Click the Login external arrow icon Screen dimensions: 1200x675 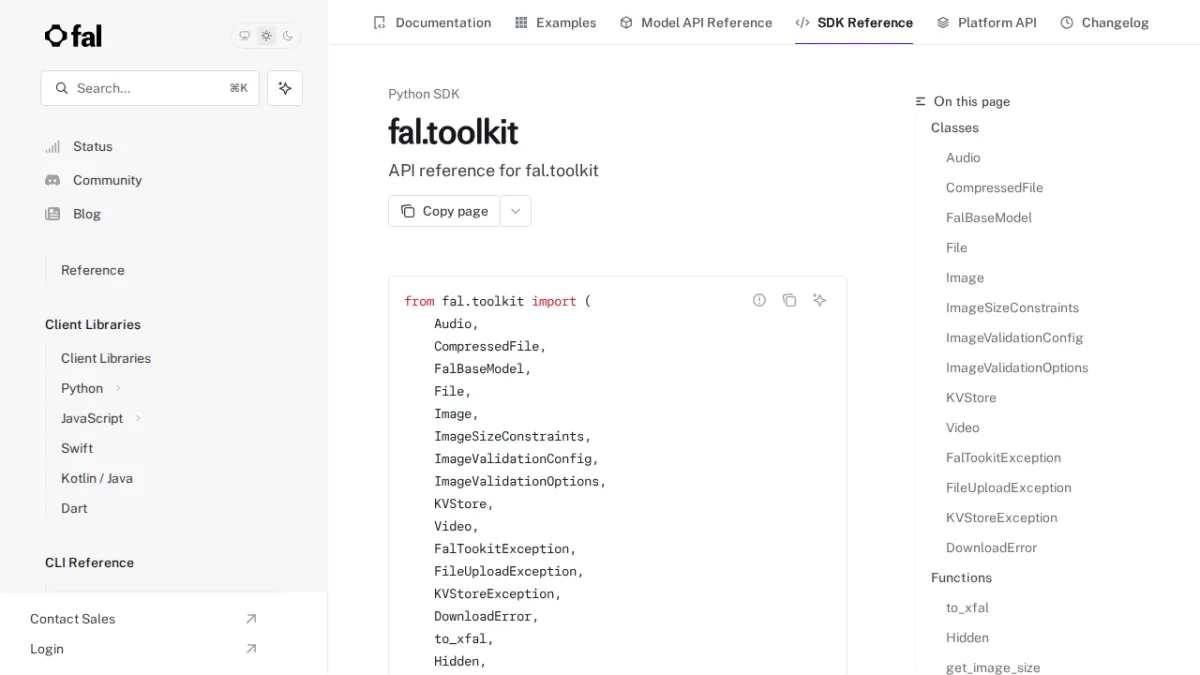(251, 649)
